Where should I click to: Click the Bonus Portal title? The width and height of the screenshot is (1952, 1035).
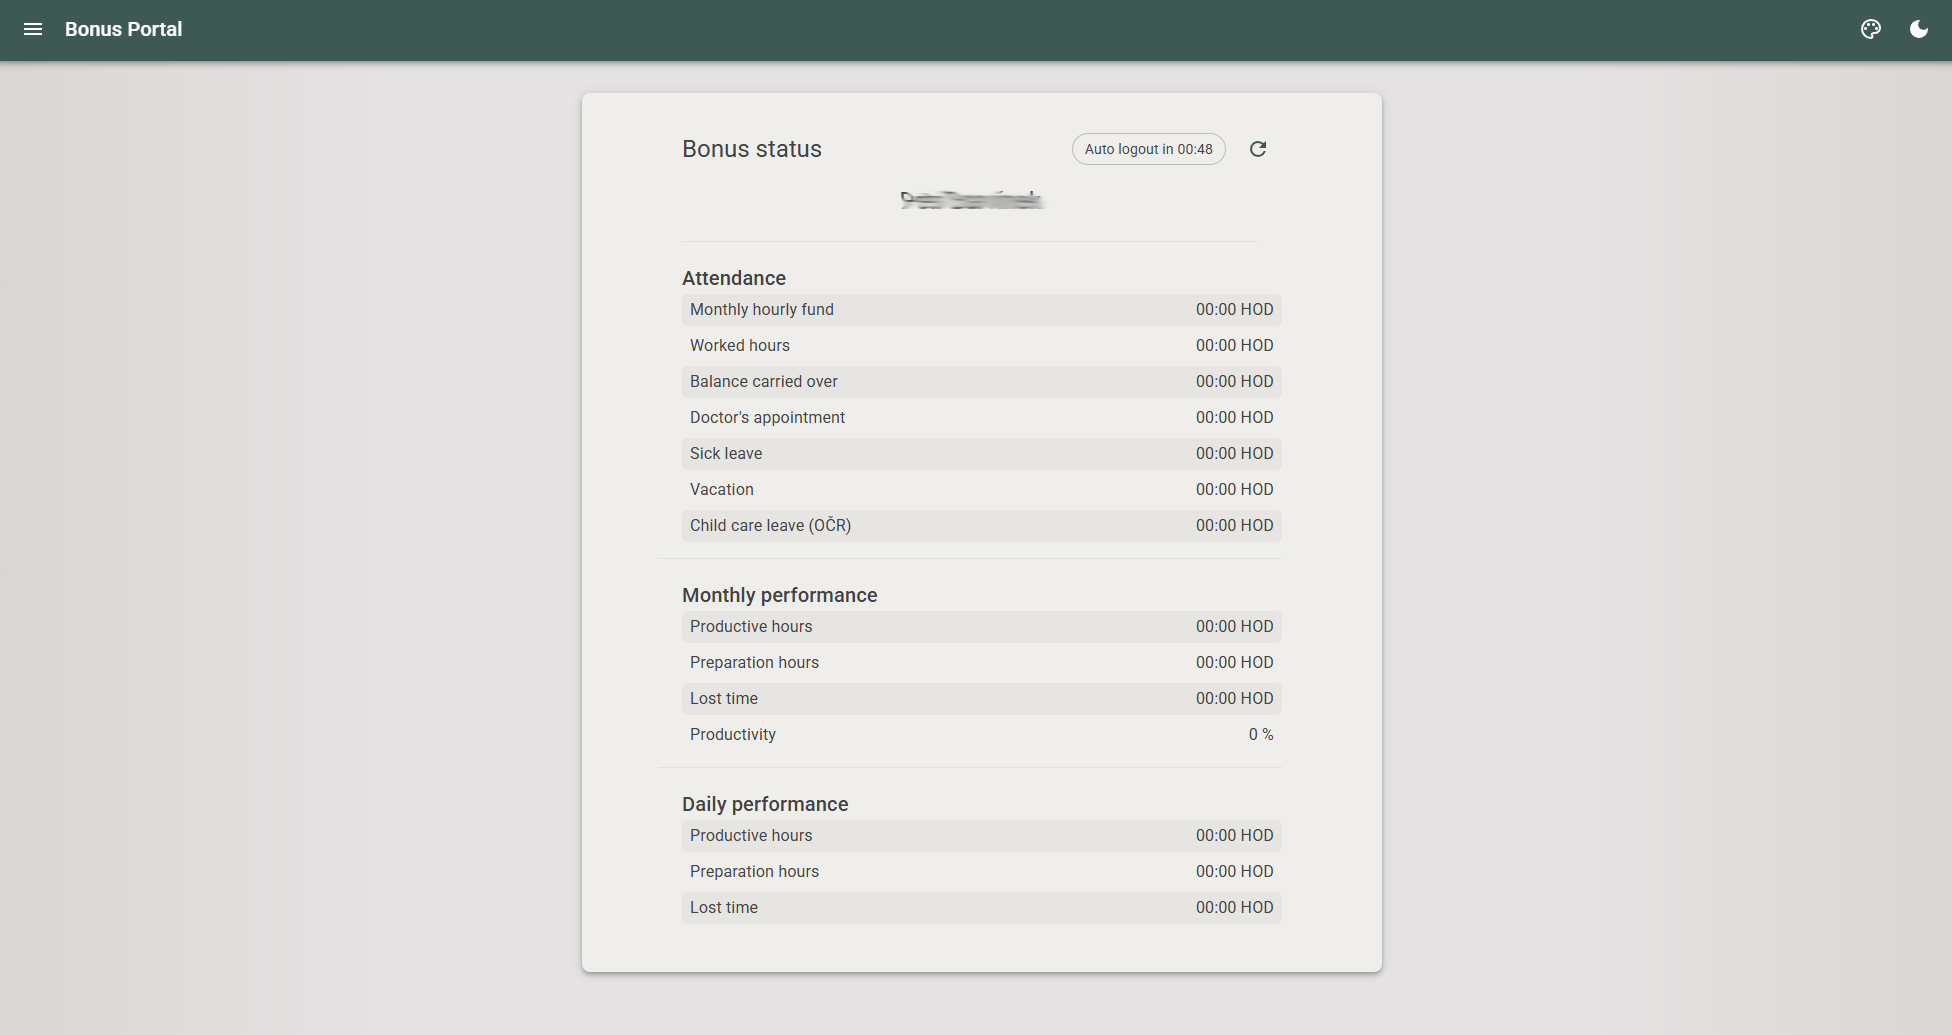[123, 29]
